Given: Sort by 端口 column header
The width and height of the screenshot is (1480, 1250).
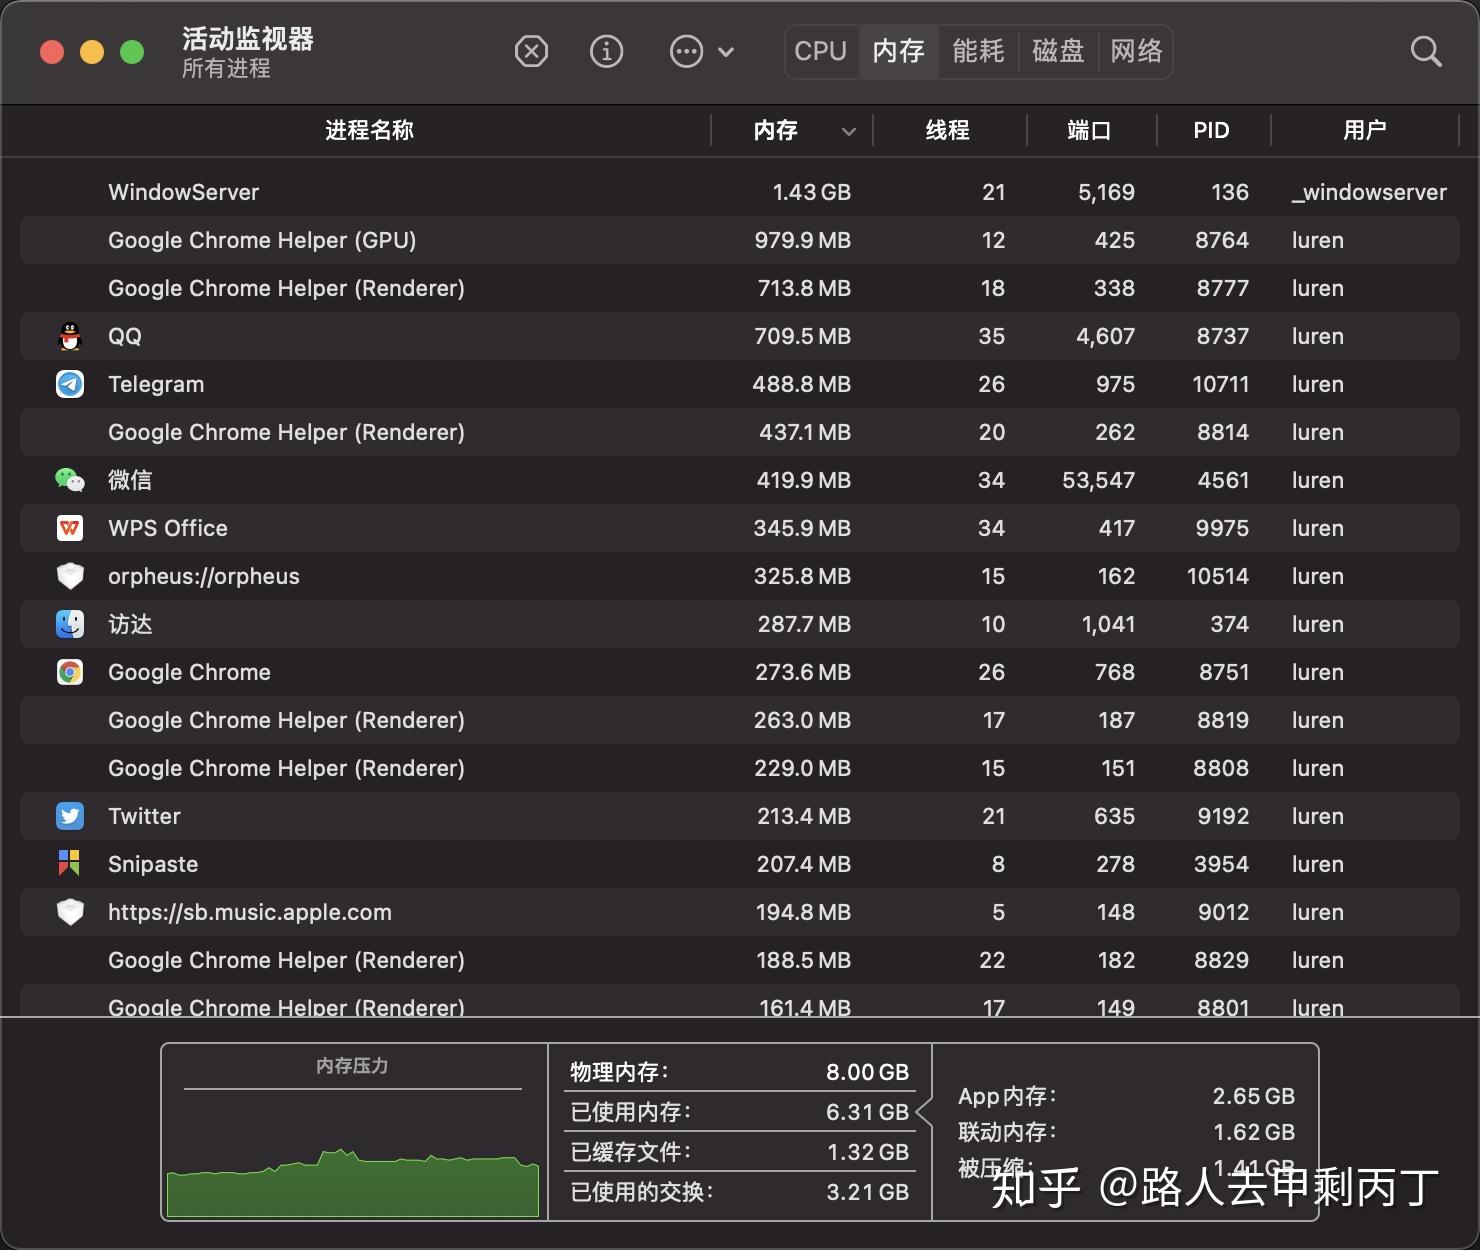Looking at the screenshot, I should pos(1089,130).
